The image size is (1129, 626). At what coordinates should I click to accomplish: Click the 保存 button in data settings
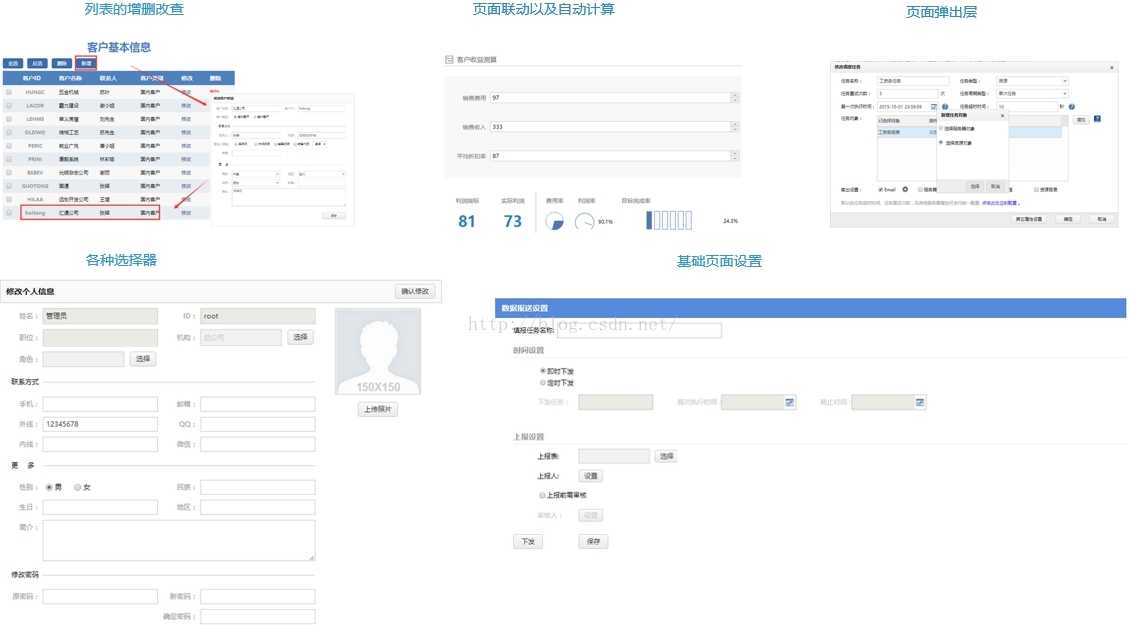click(x=593, y=542)
